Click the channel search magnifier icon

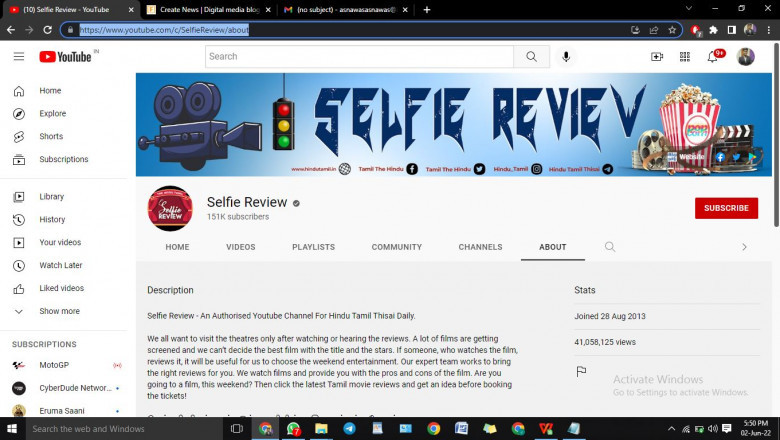[610, 247]
